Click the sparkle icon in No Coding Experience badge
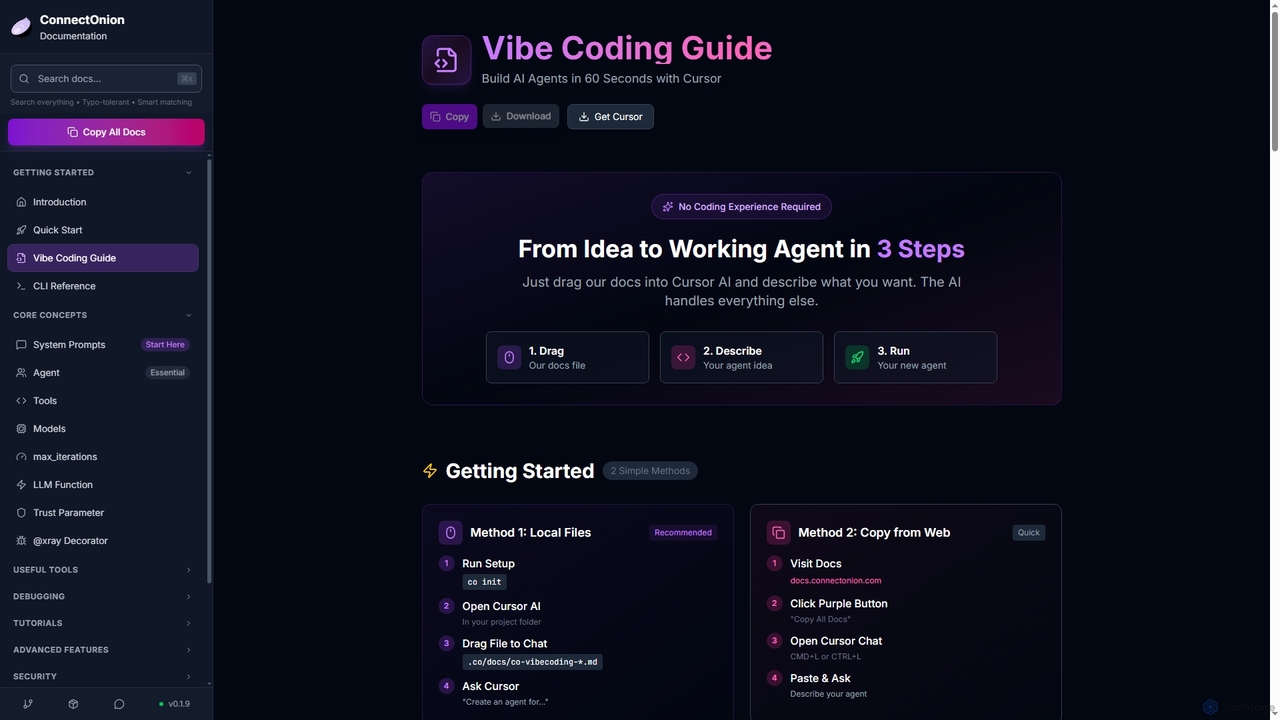This screenshot has height=720, width=1280. click(668, 207)
